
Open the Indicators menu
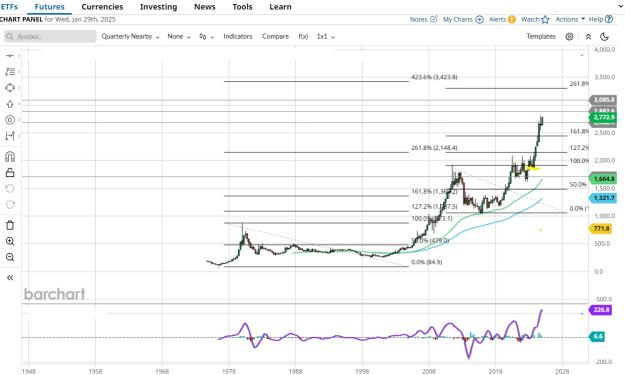click(238, 36)
